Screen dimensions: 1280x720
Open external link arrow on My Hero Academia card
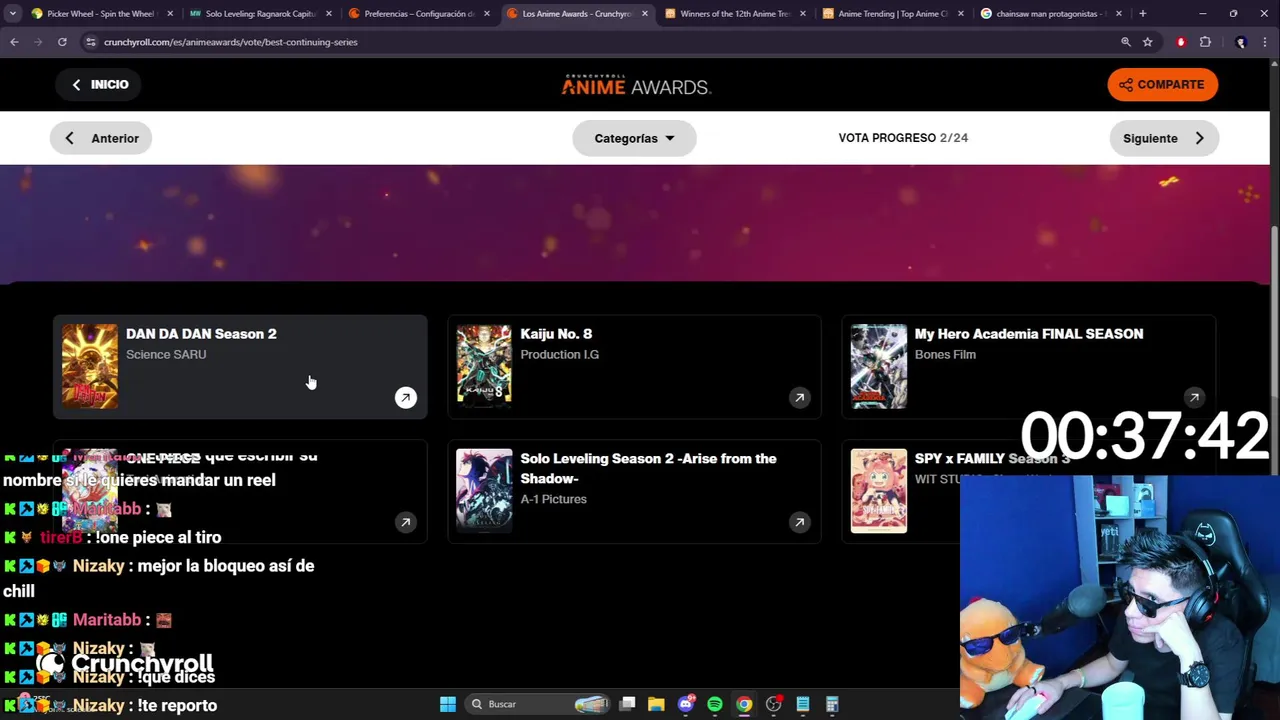click(1194, 398)
